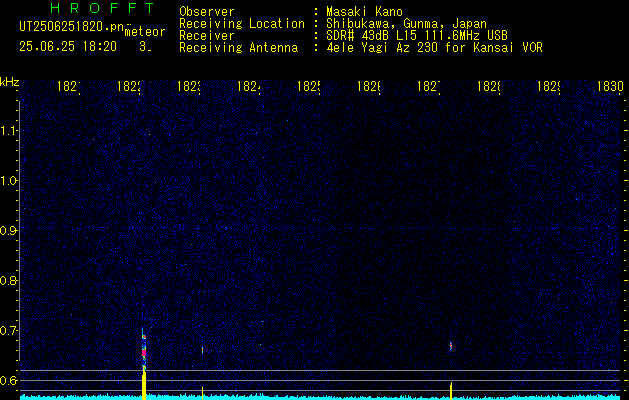Click the 1830 time axis label

pyautogui.click(x=610, y=86)
